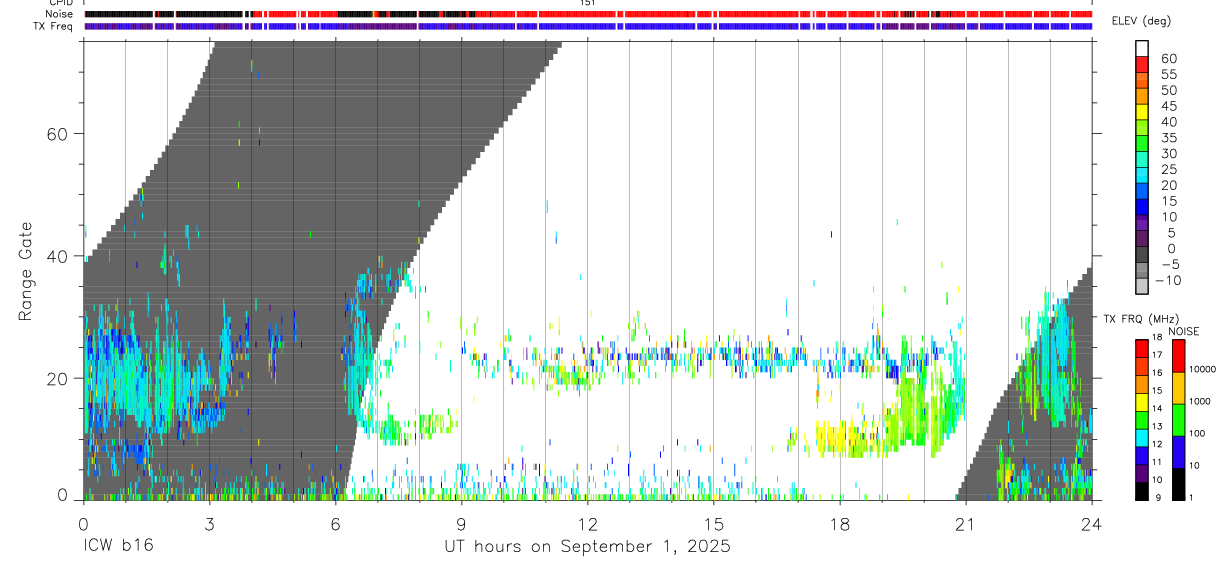
Task: Click the Noise status strip at top
Action: click(587, 14)
